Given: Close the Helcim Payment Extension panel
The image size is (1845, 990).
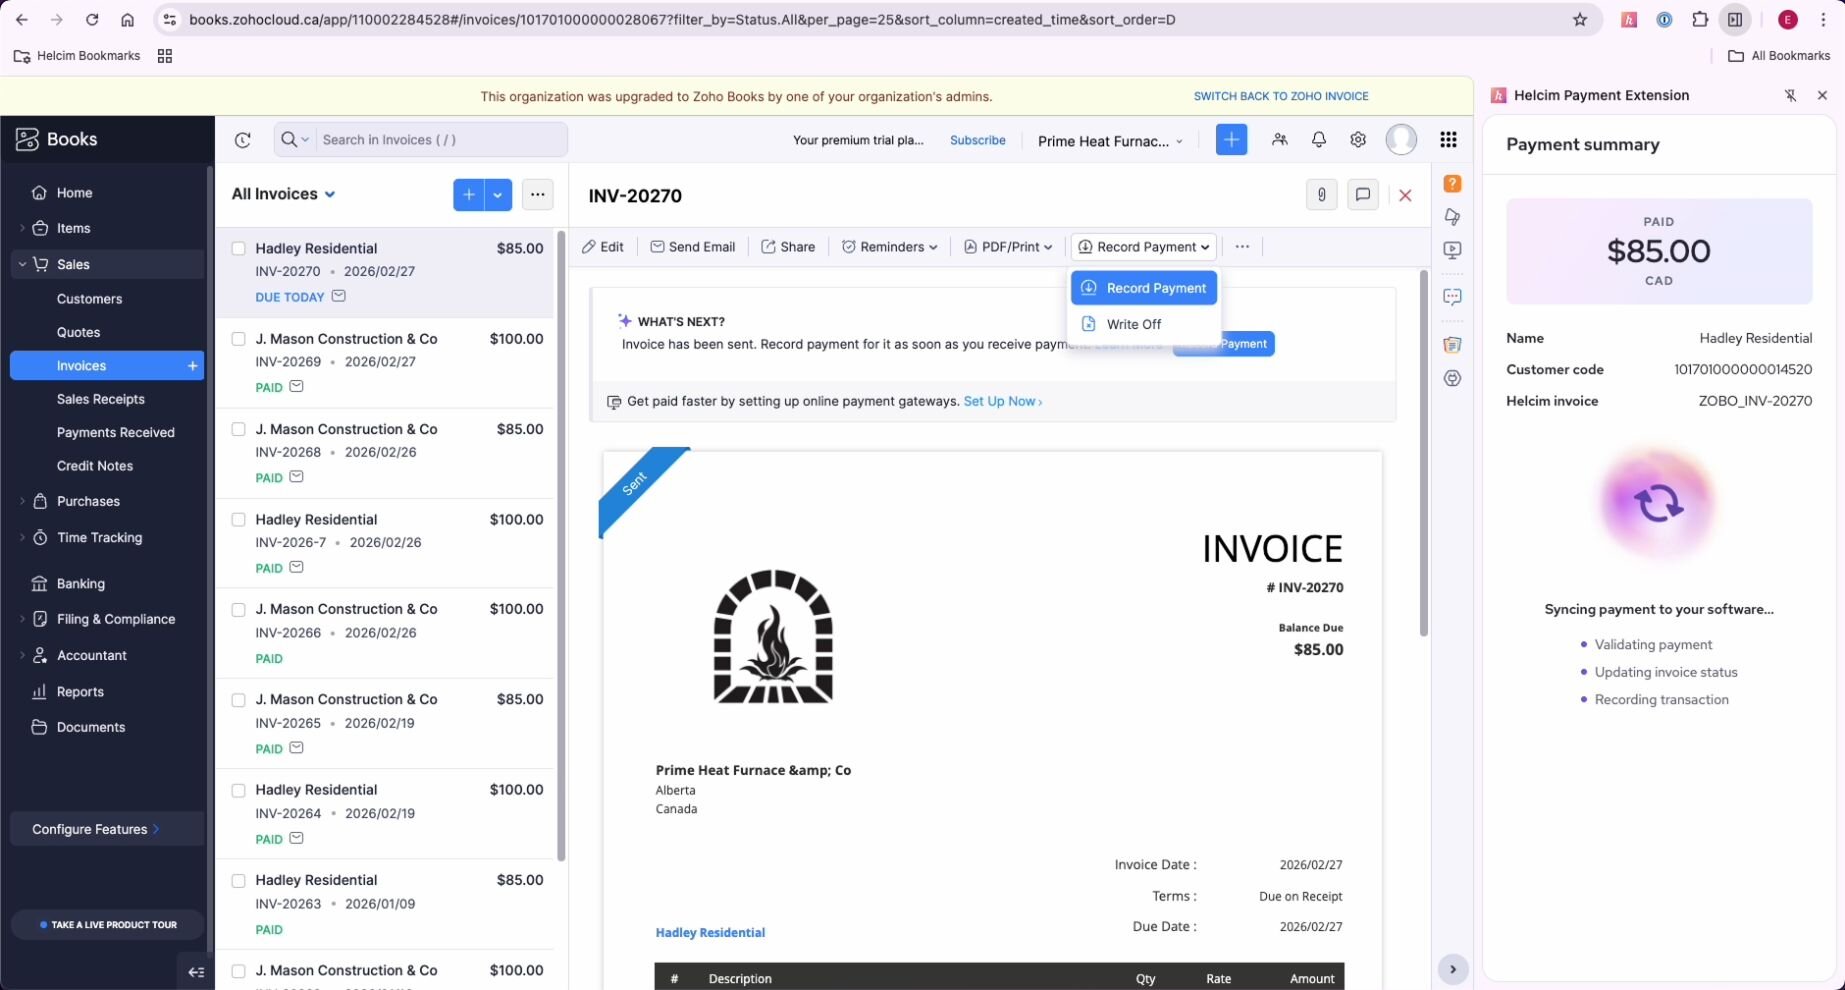Looking at the screenshot, I should 1822,95.
